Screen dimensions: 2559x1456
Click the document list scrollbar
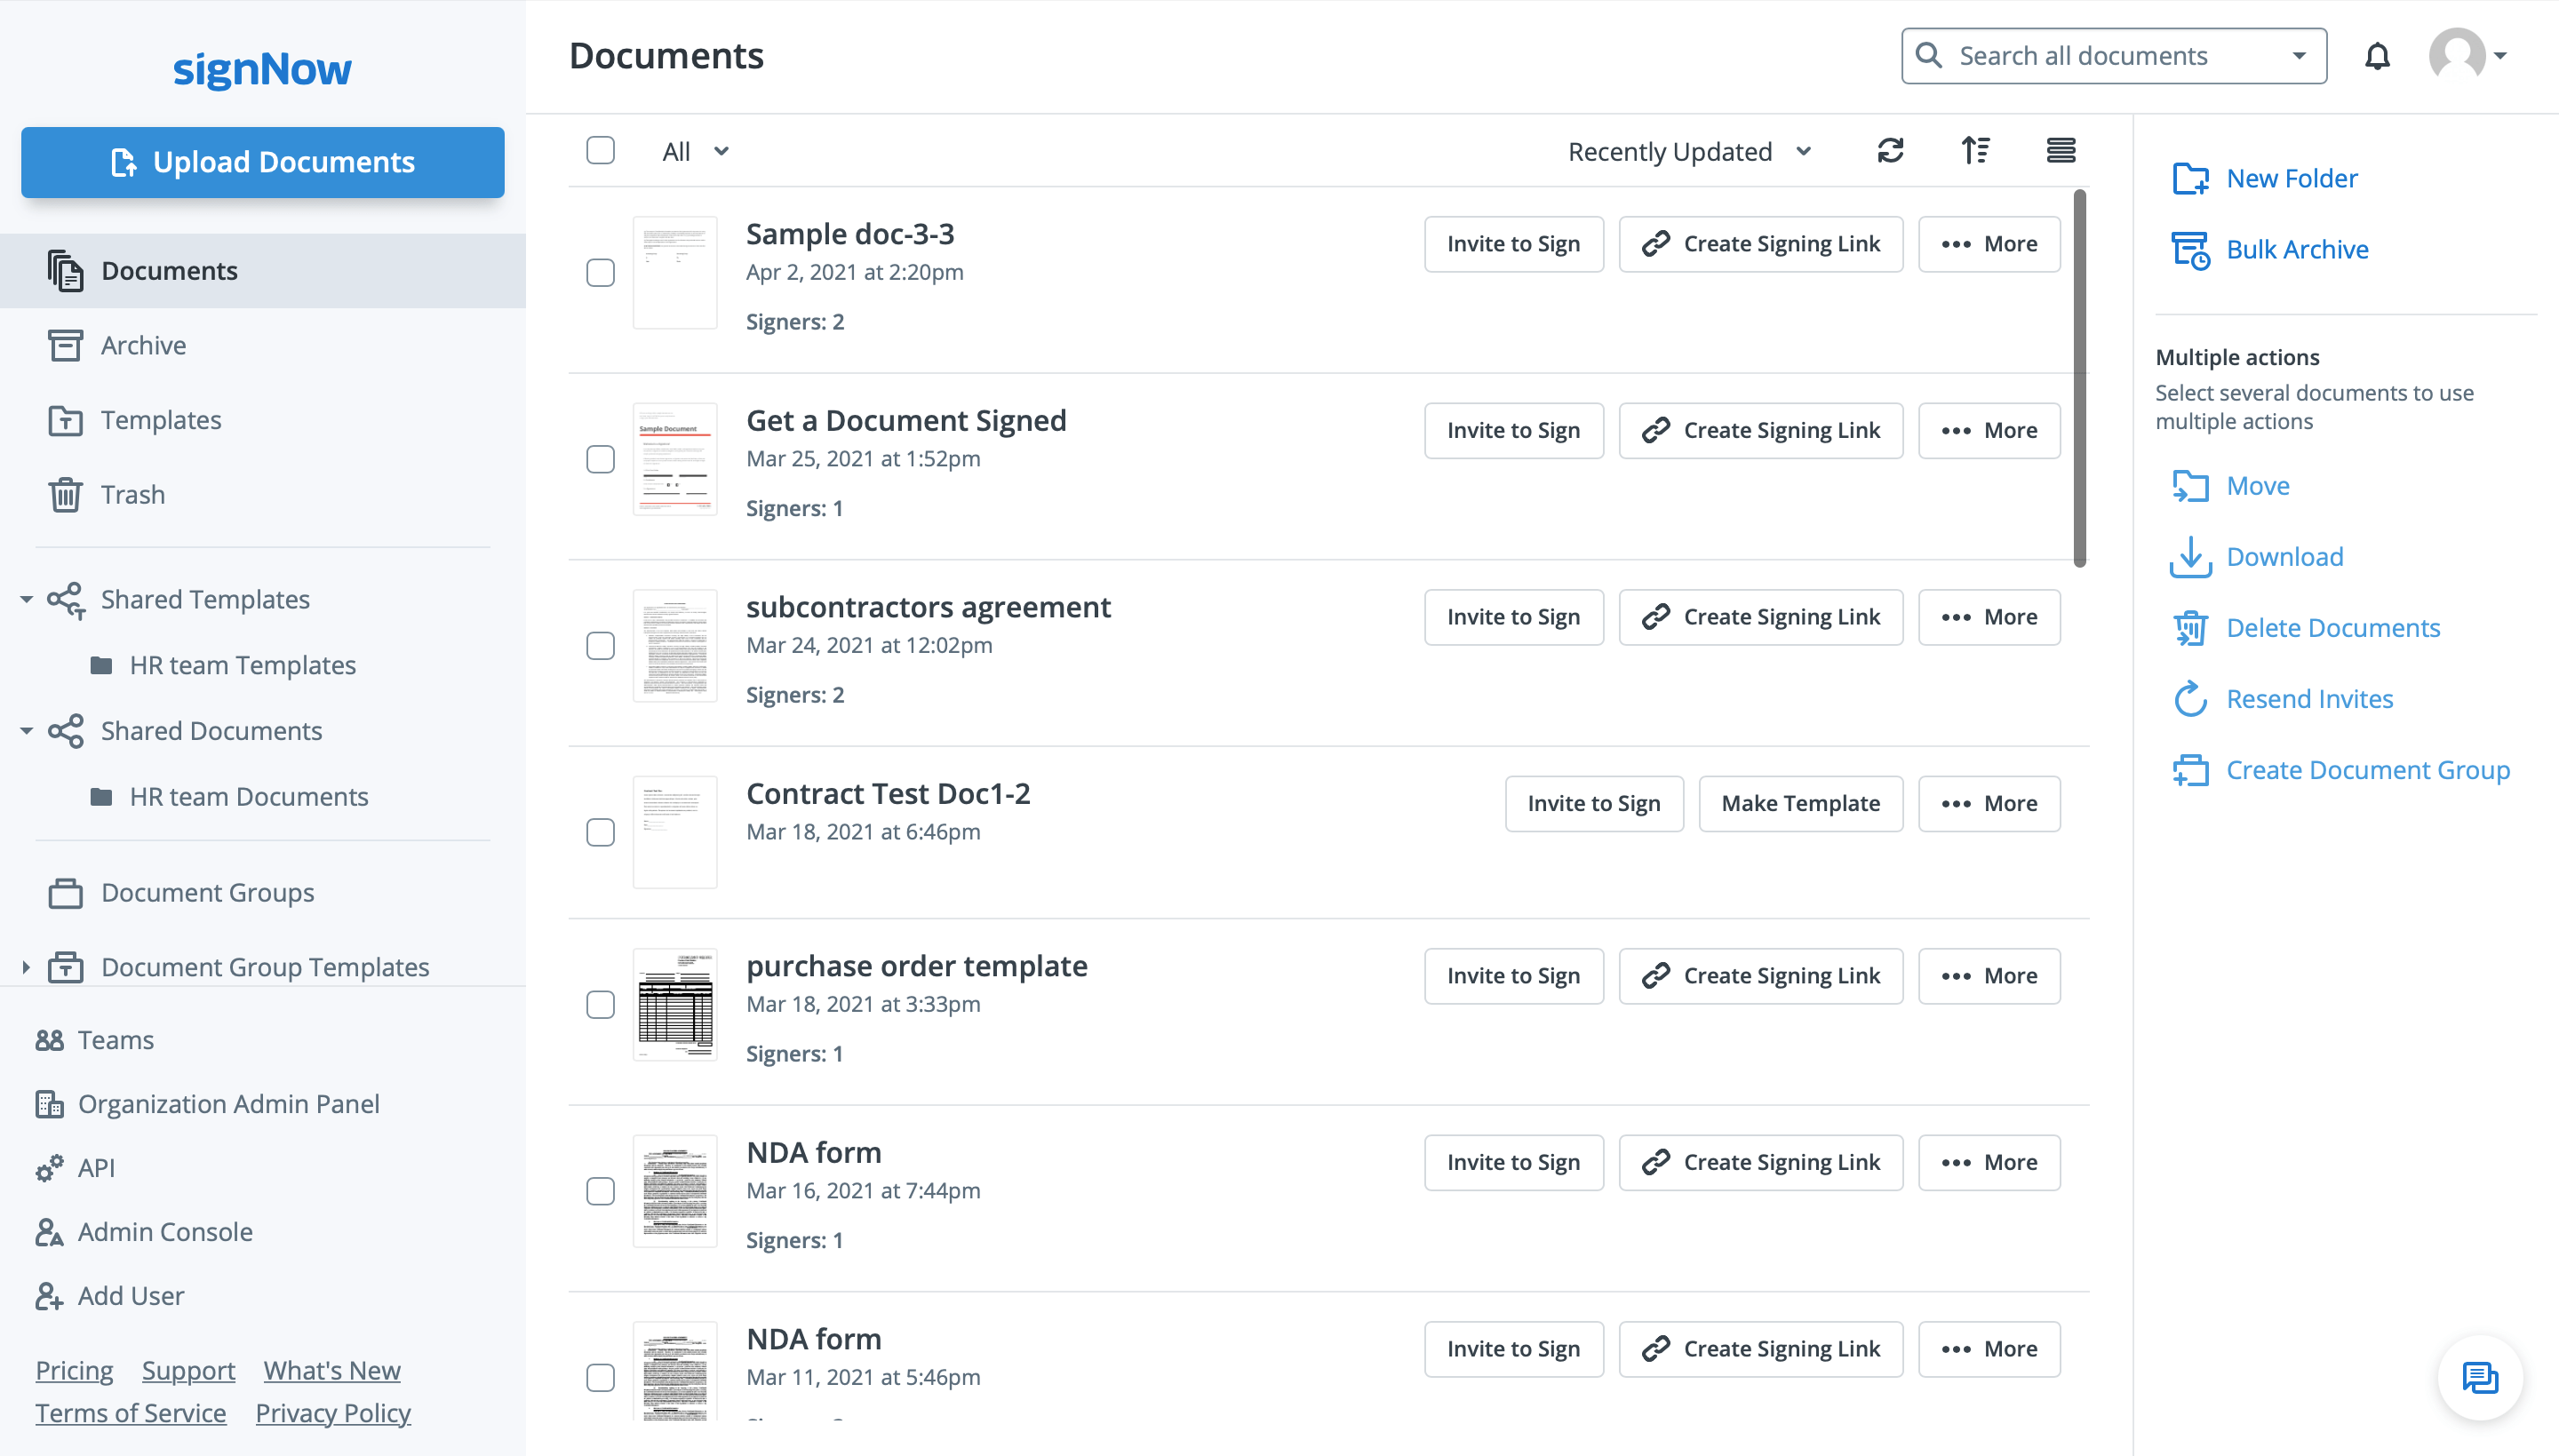2079,380
